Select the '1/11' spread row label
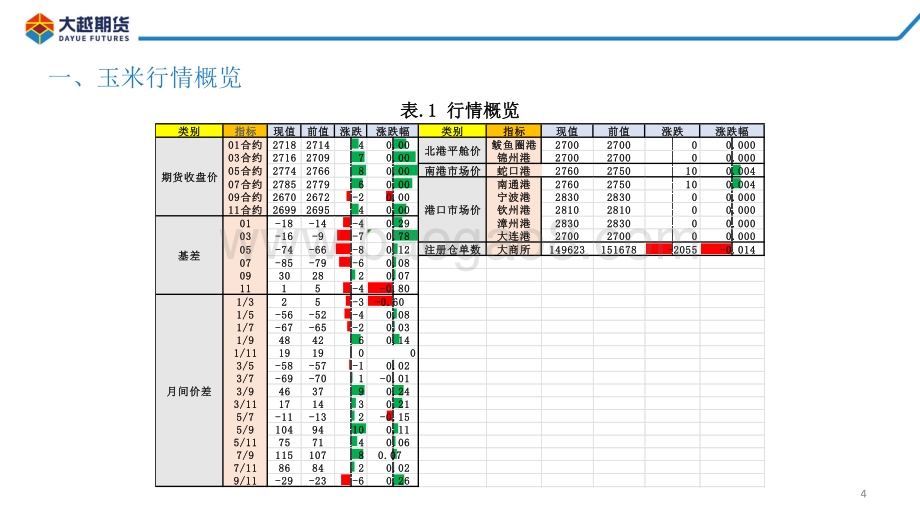The width and height of the screenshot is (920, 518). [245, 353]
